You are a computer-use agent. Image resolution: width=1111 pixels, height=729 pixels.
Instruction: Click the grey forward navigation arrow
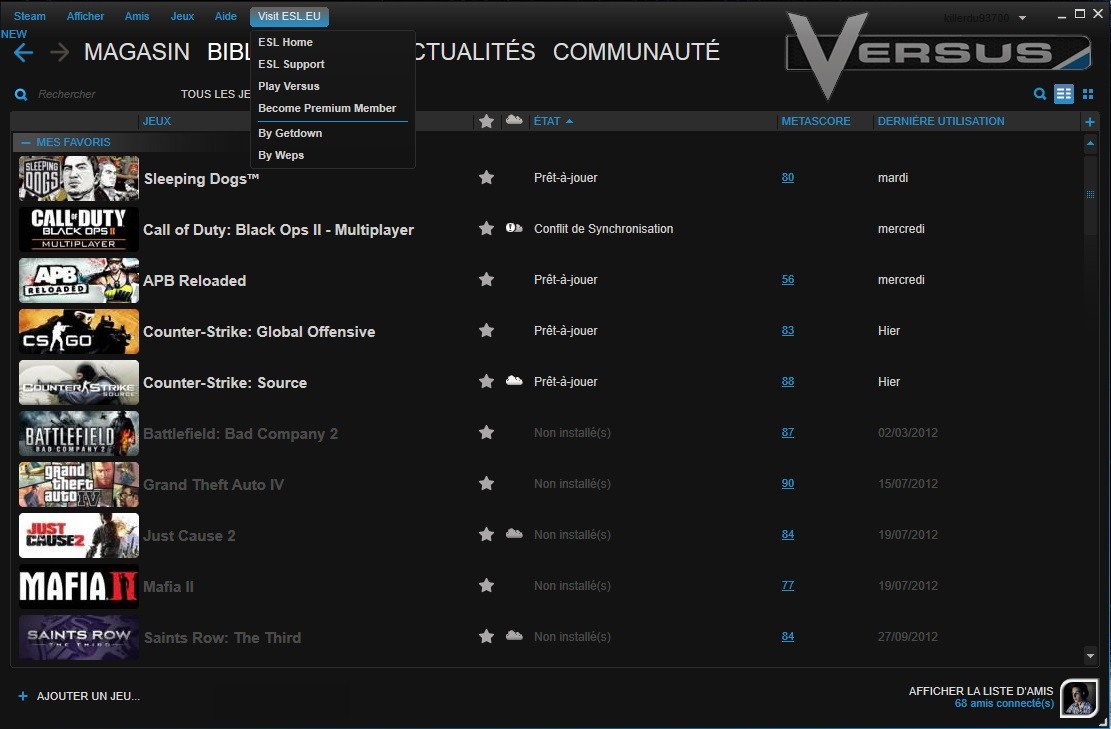pos(60,52)
